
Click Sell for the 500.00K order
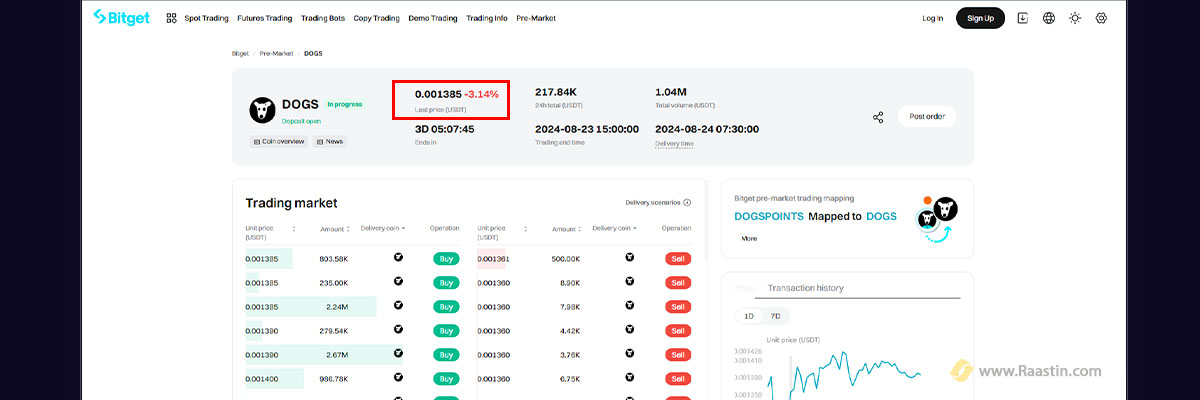(x=678, y=258)
